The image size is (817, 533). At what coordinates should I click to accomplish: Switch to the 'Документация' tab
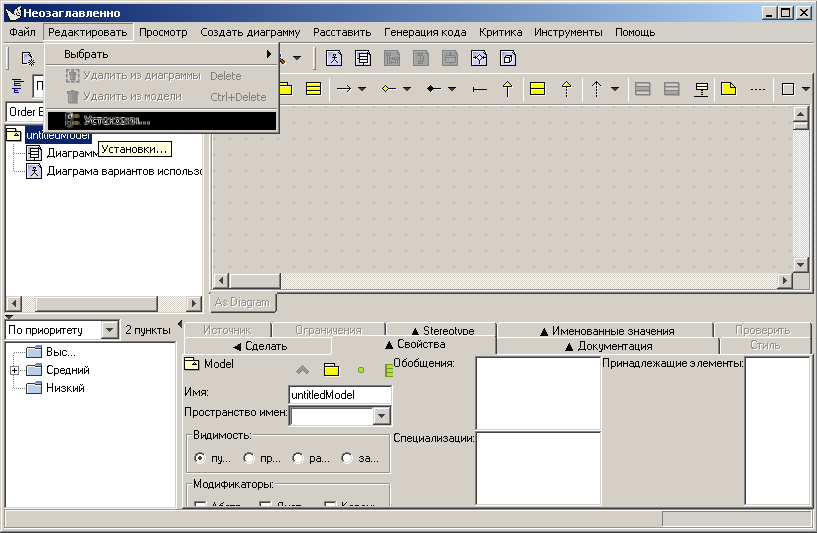pos(608,346)
